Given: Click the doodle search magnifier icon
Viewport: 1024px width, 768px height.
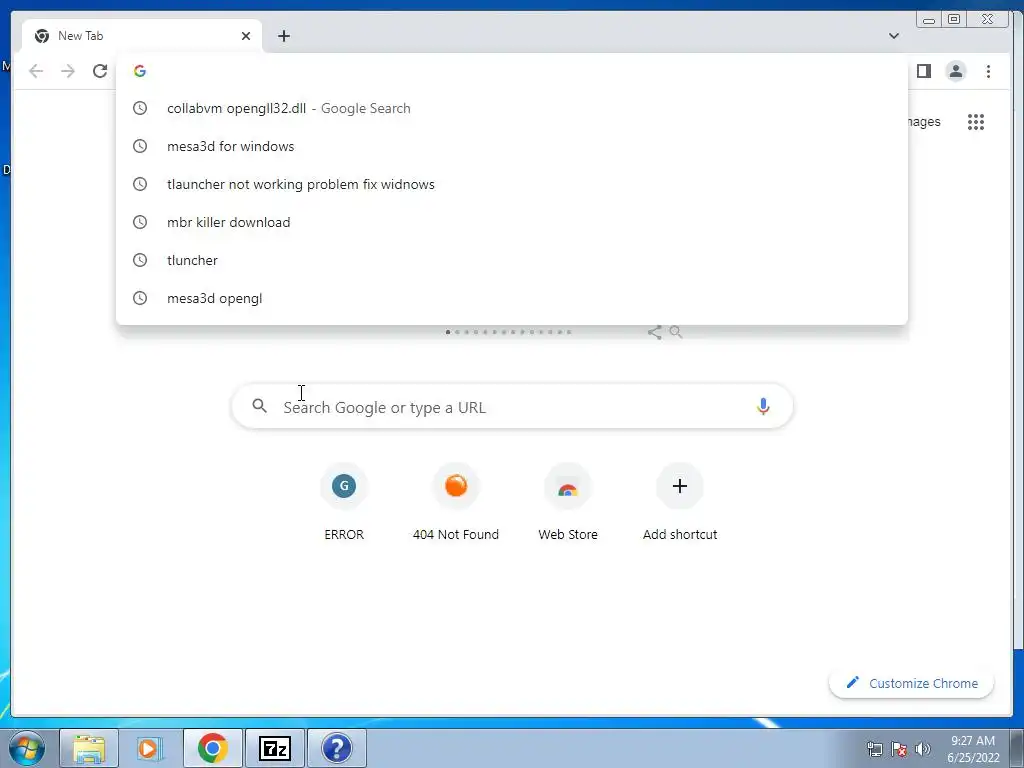Looking at the screenshot, I should point(676,332).
